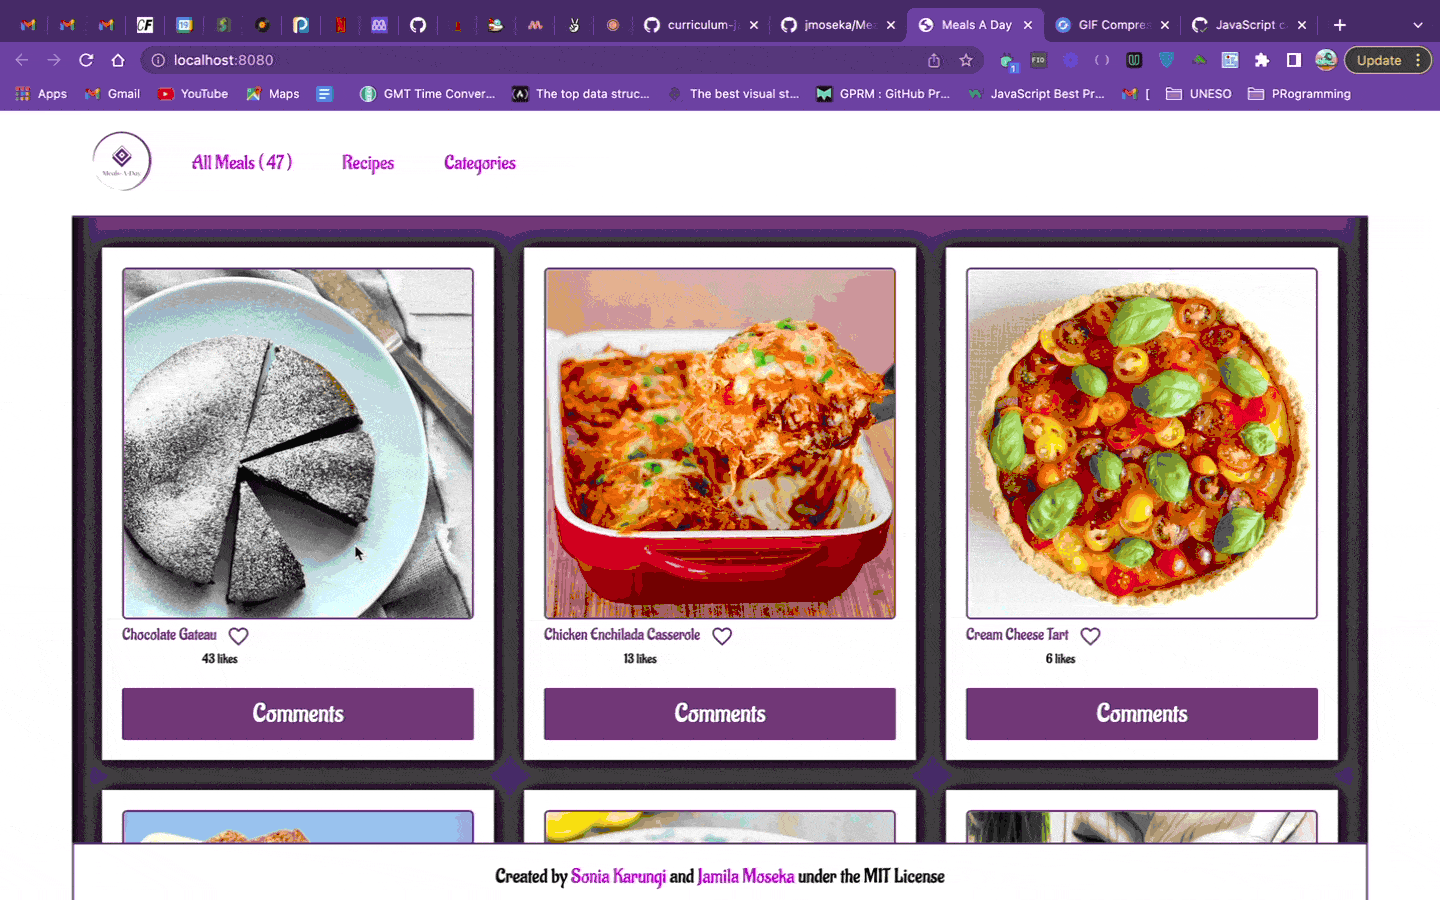This screenshot has height=900, width=1440.
Task: Click the 'Cream Cheese Tart' meal title
Action: [x=1017, y=635]
